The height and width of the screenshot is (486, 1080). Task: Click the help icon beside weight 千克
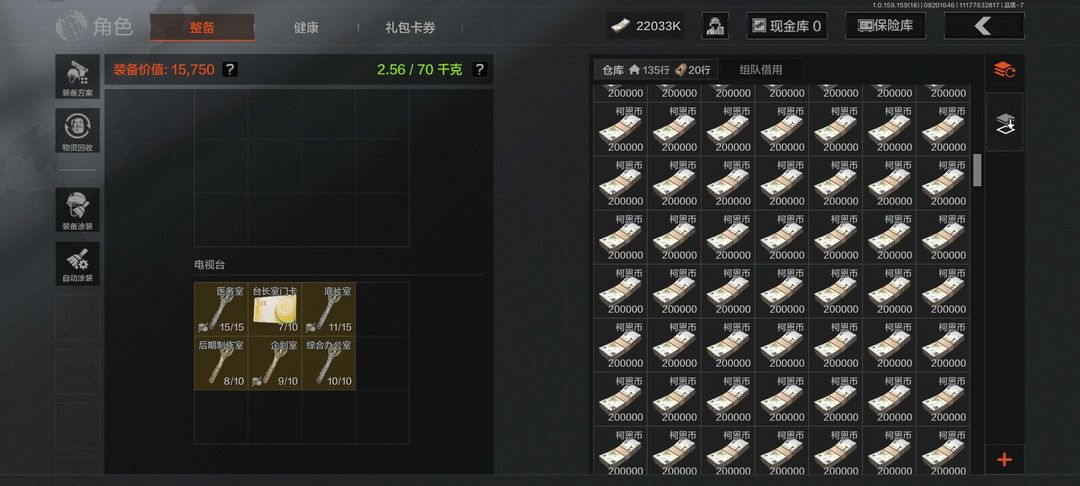(x=479, y=70)
